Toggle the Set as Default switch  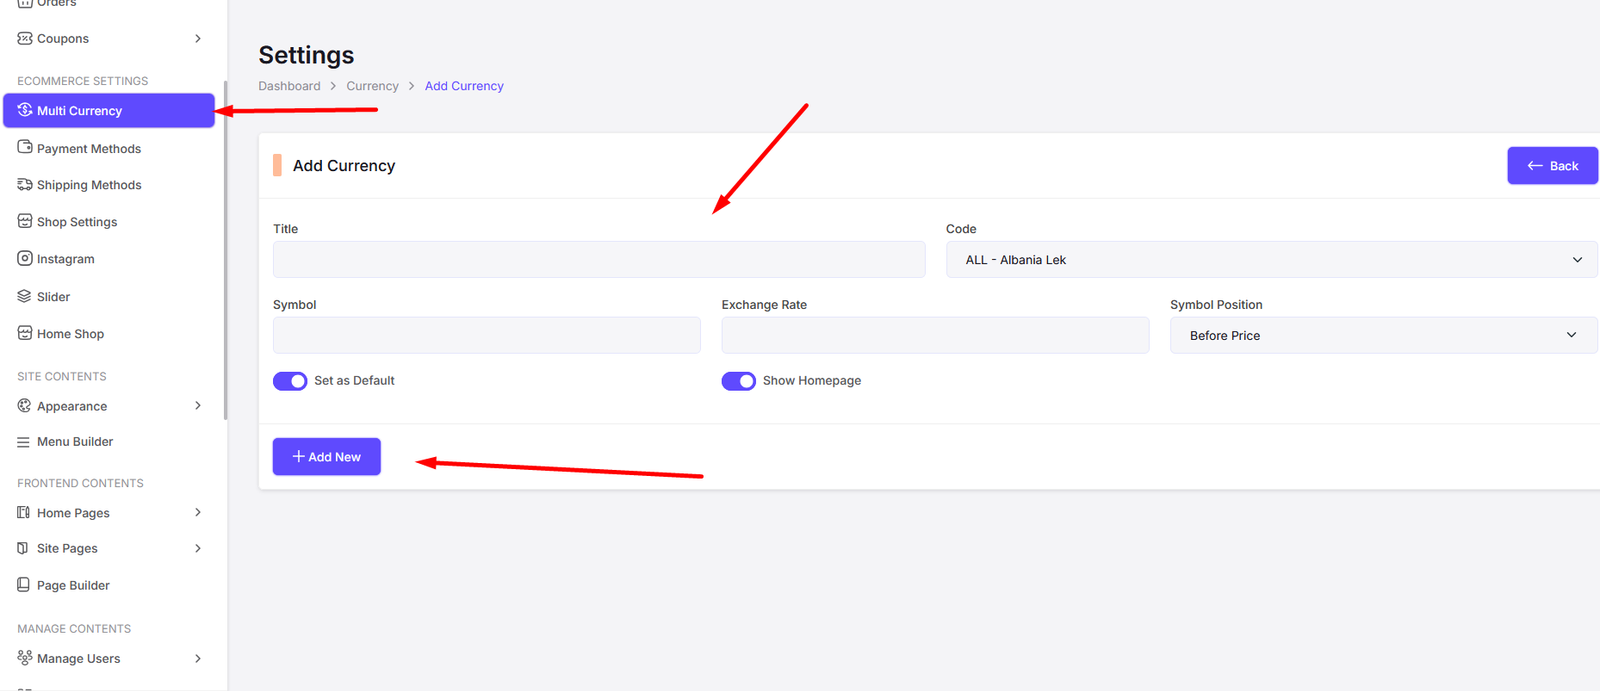(290, 381)
